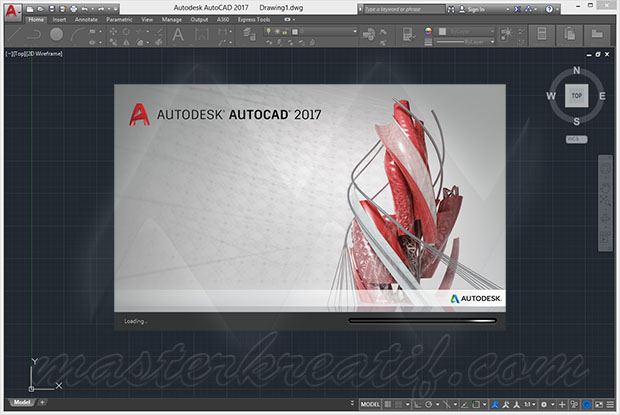Switch to the Annotate ribbon tab
This screenshot has width=620, height=415.
coord(86,19)
